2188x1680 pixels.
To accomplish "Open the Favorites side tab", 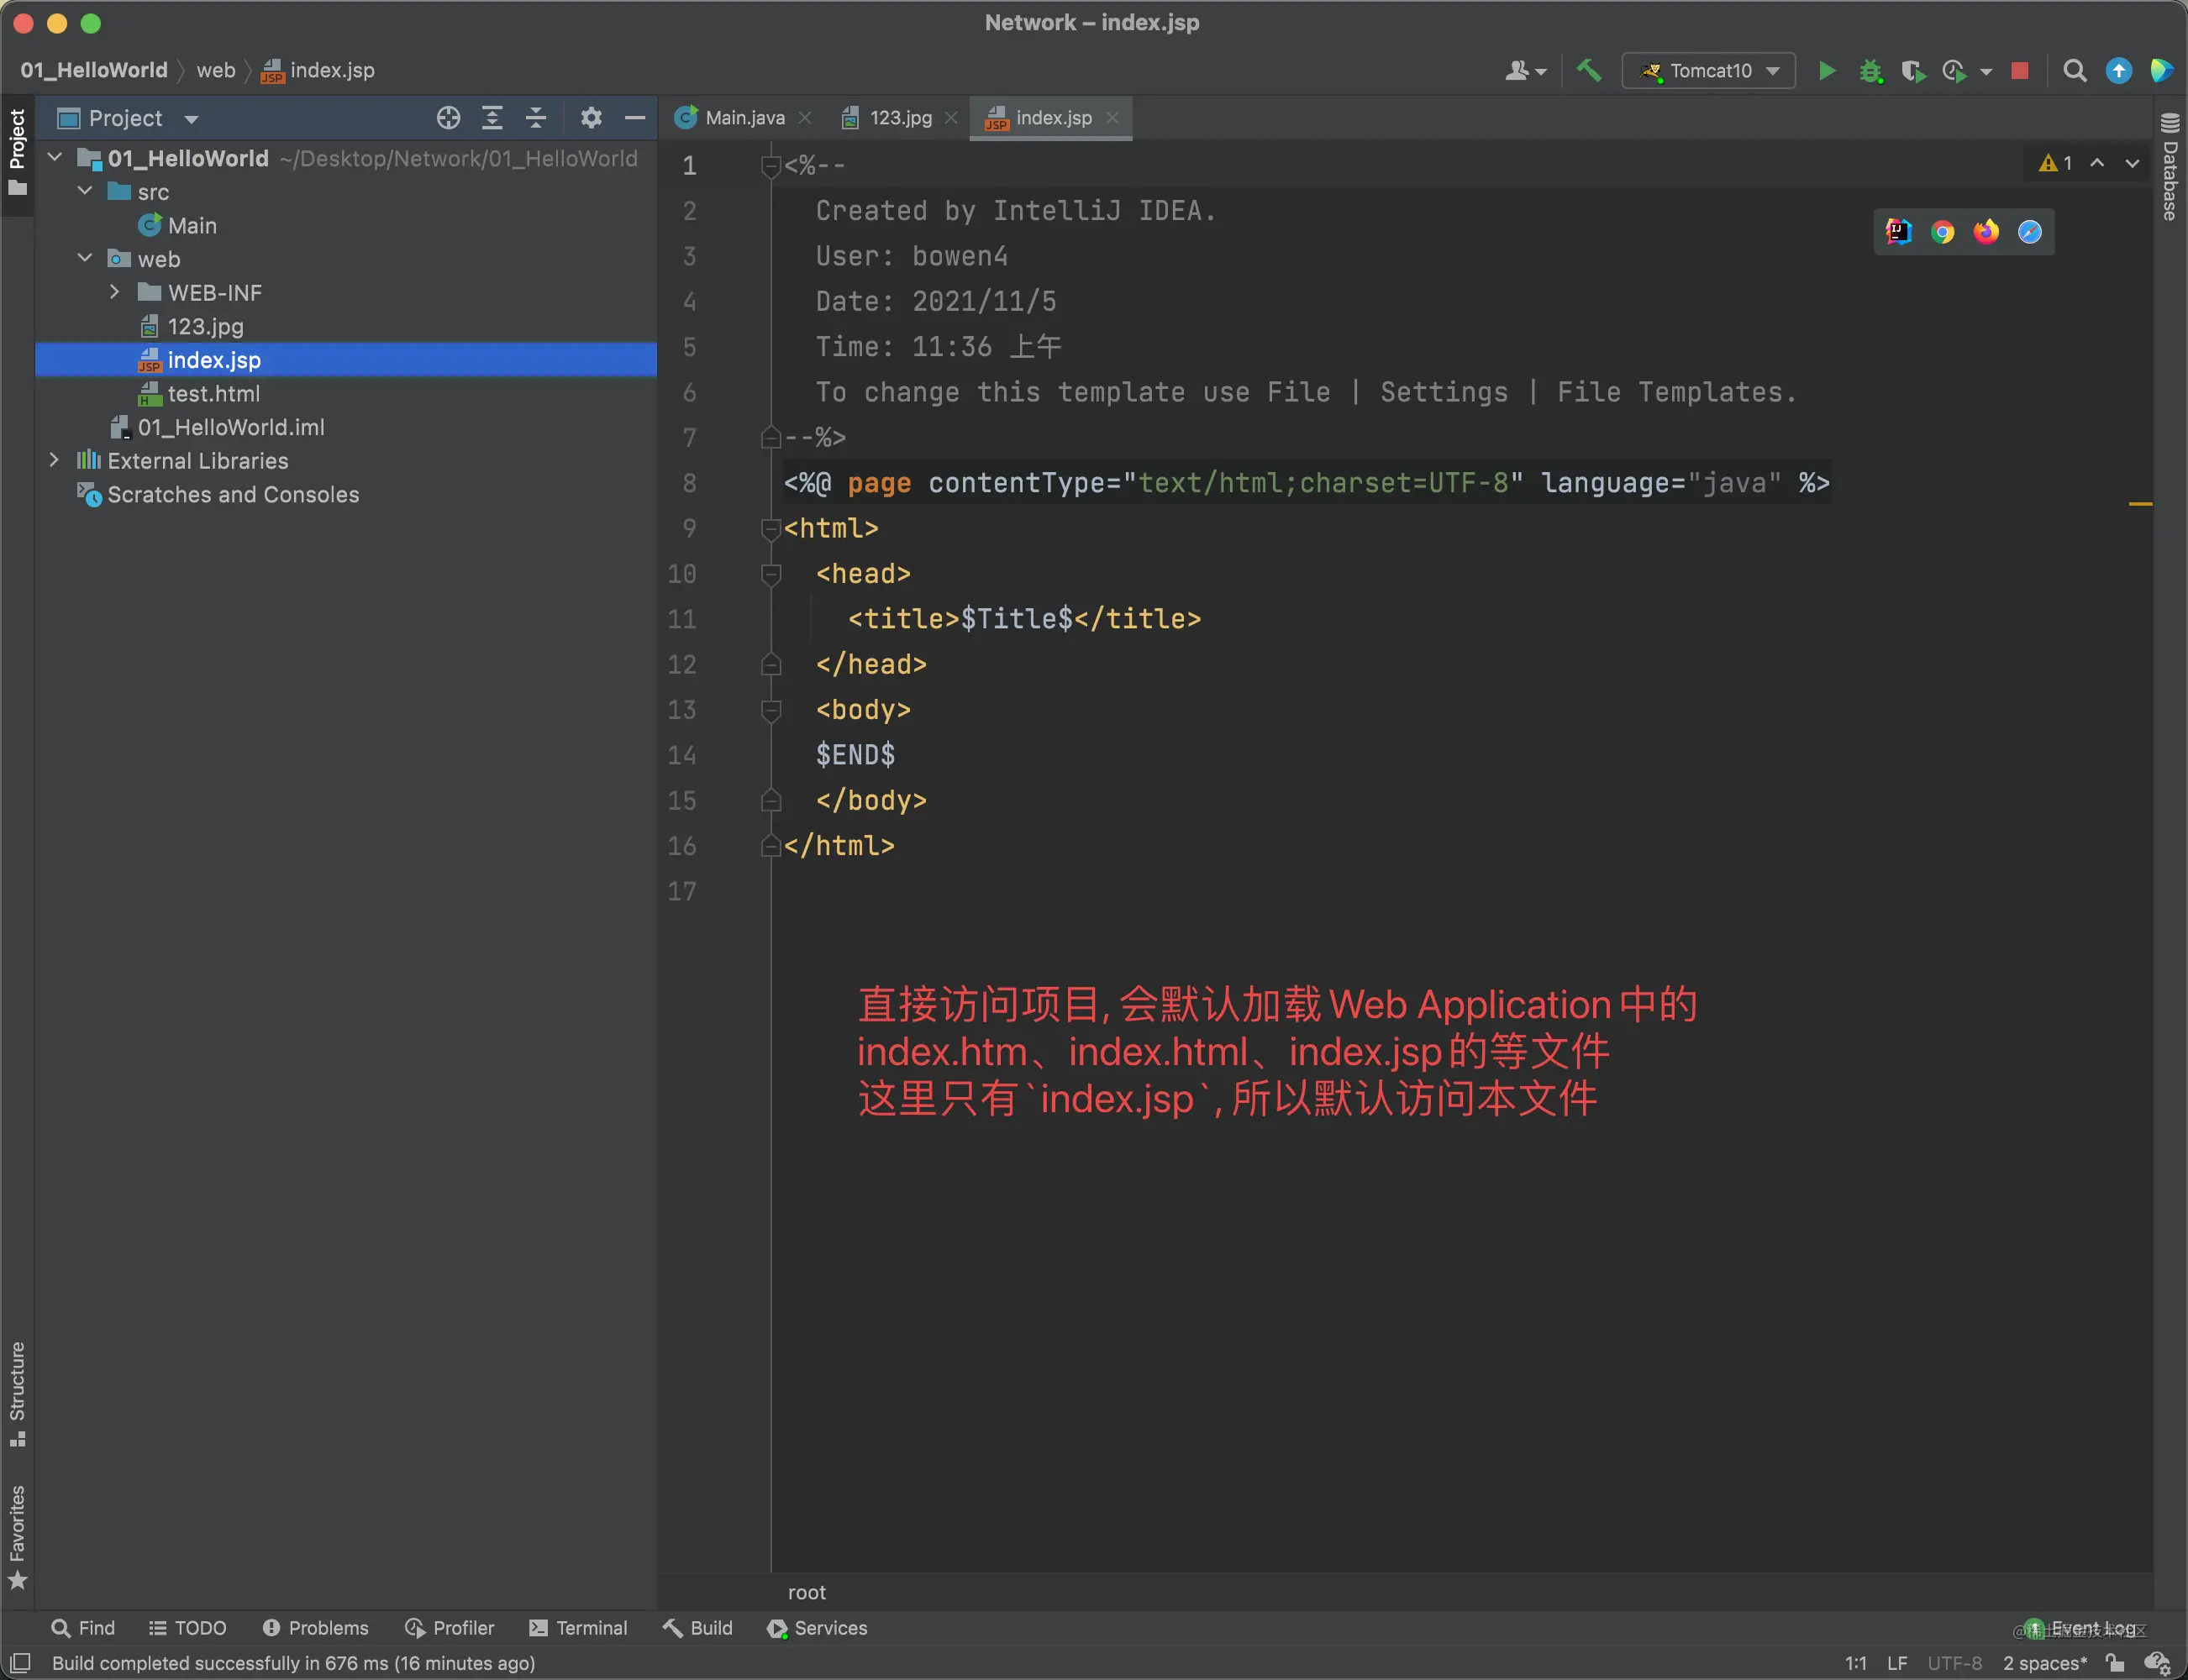I will pyautogui.click(x=17, y=1537).
